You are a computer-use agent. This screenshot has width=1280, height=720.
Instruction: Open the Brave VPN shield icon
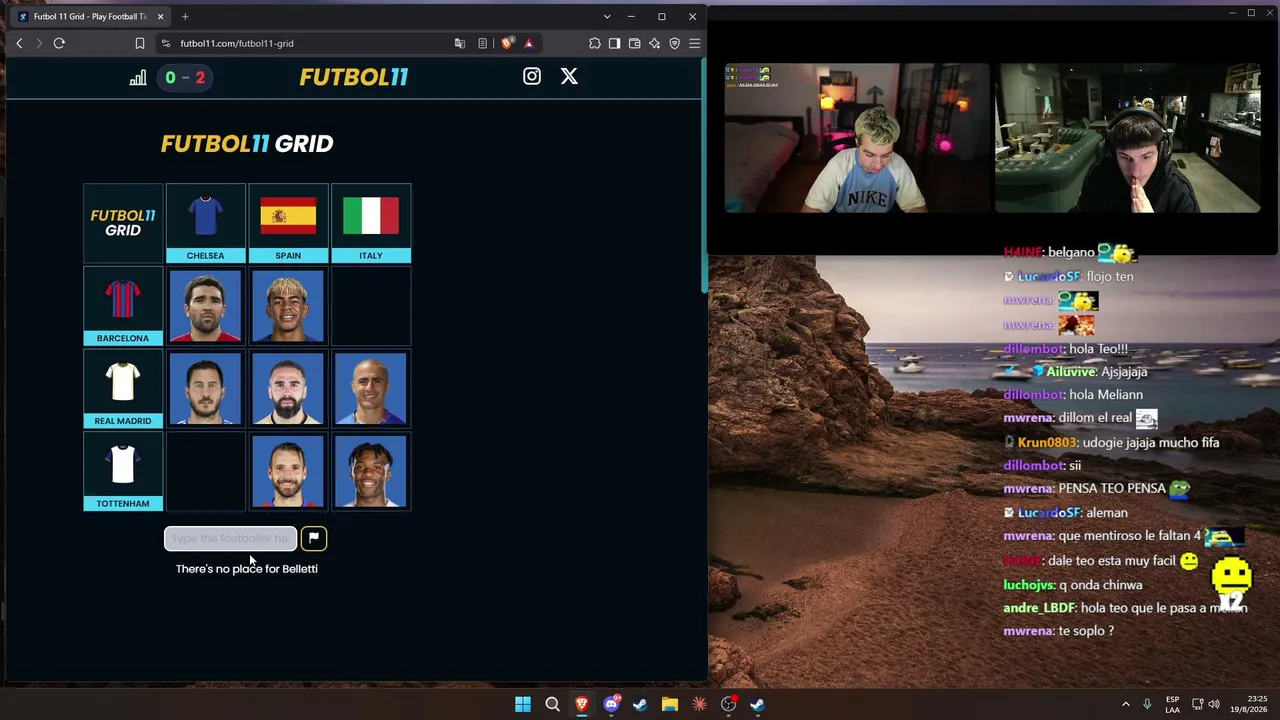pos(675,43)
